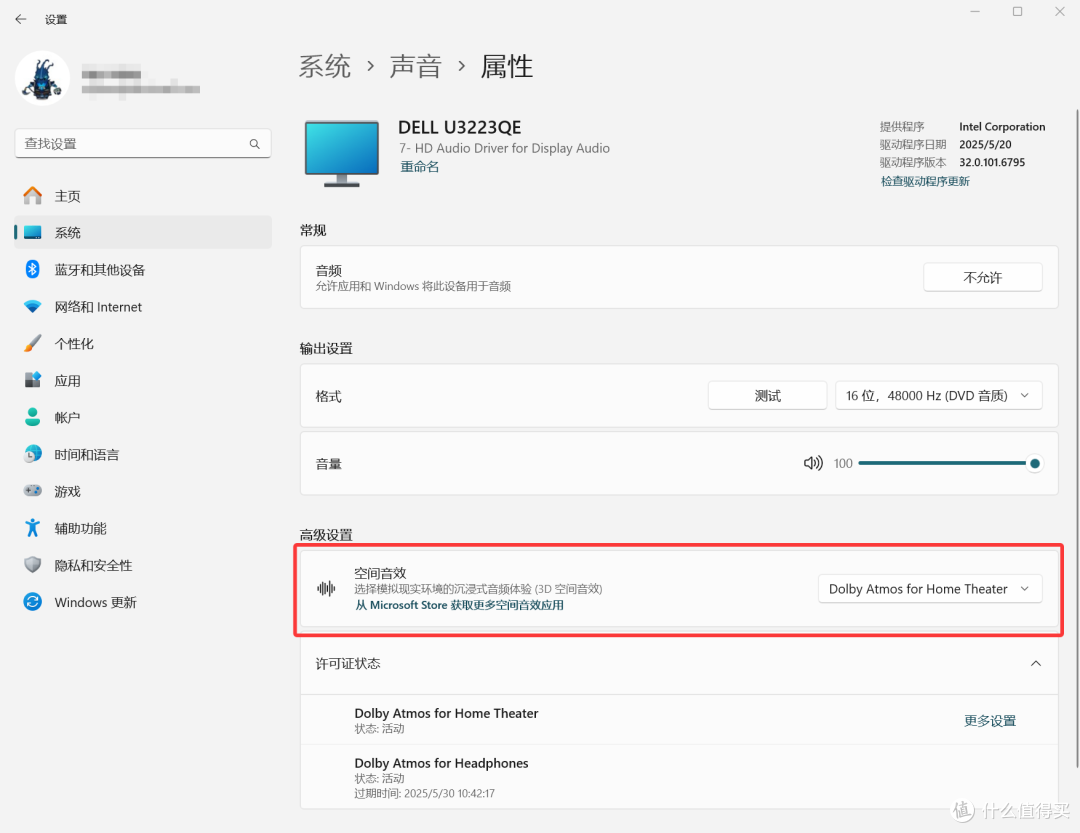Image resolution: width=1080 pixels, height=833 pixels.
Task: Click the back arrow in the title bar
Action: pos(21,19)
